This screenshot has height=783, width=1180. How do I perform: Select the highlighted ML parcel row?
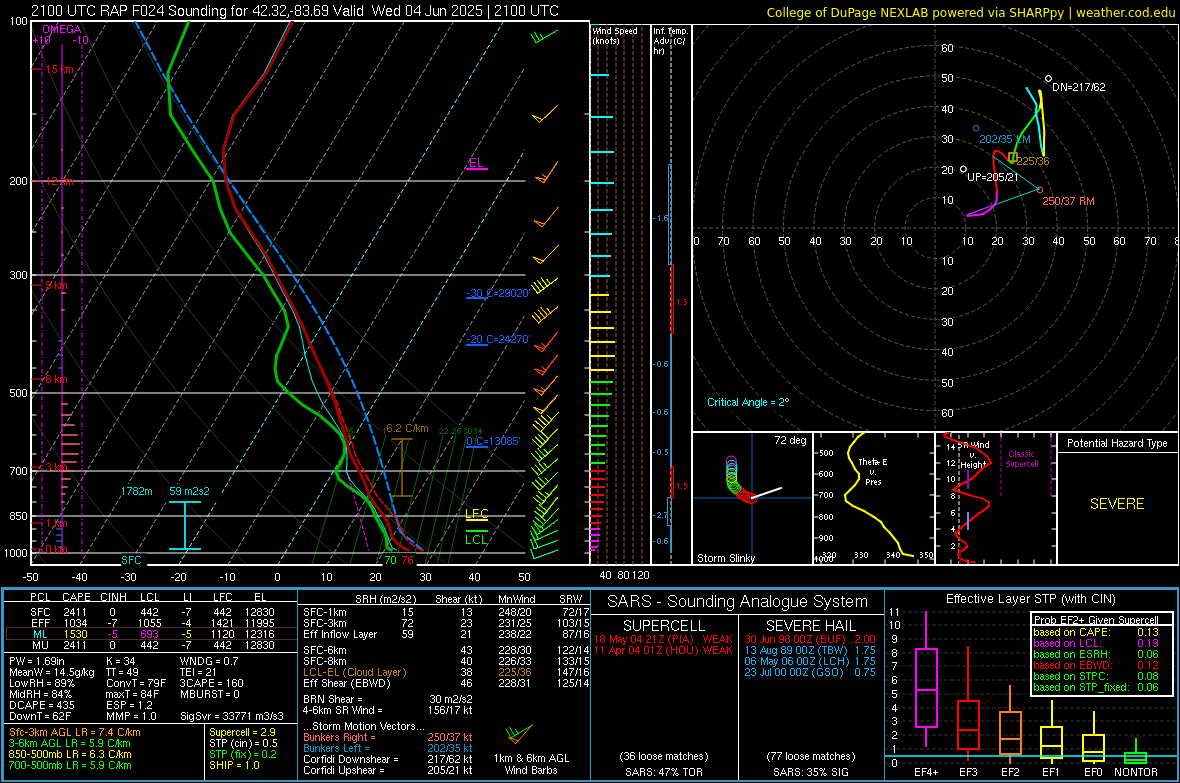151,634
